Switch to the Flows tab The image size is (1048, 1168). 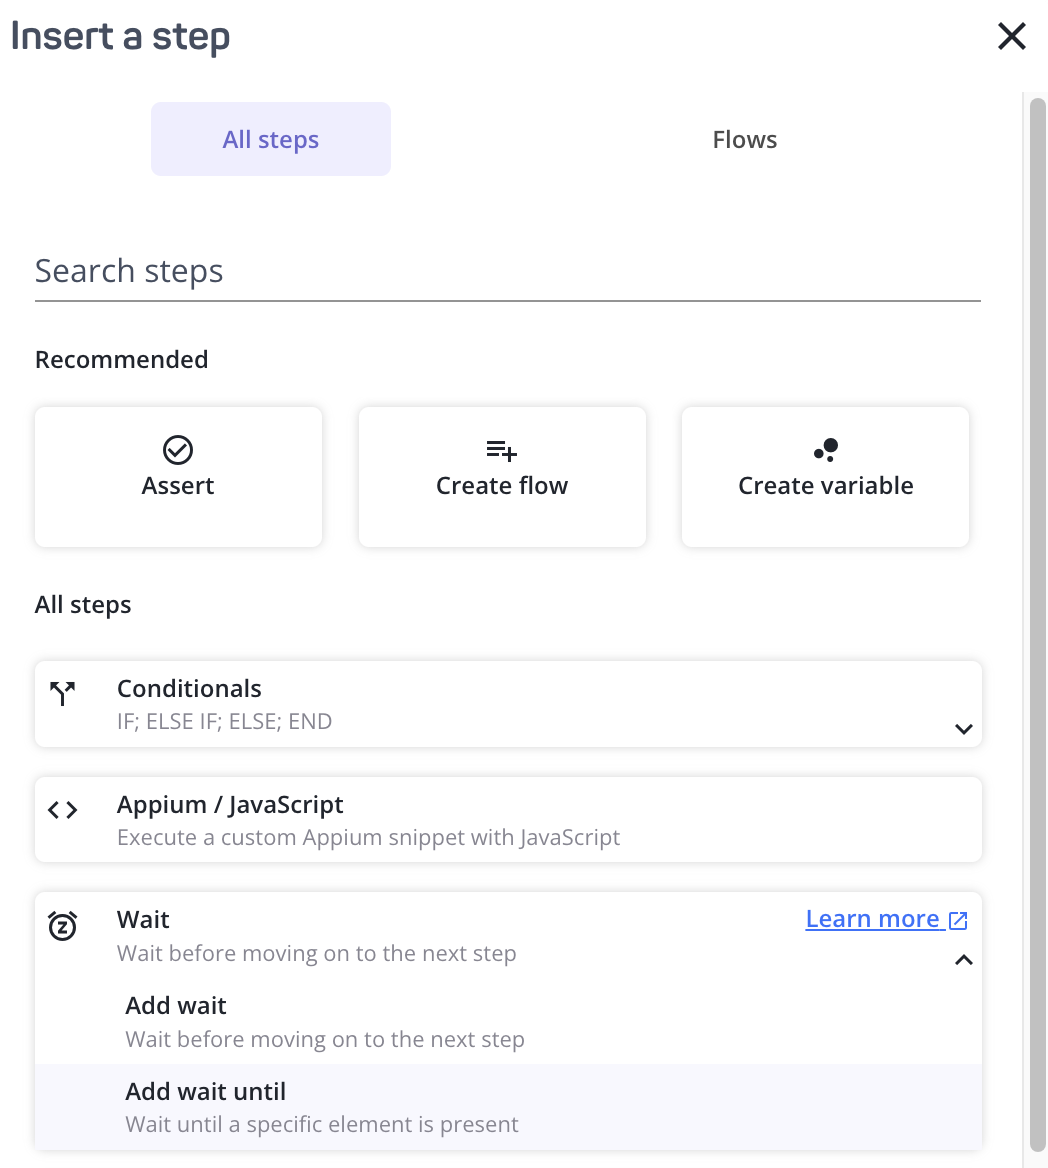coord(745,139)
